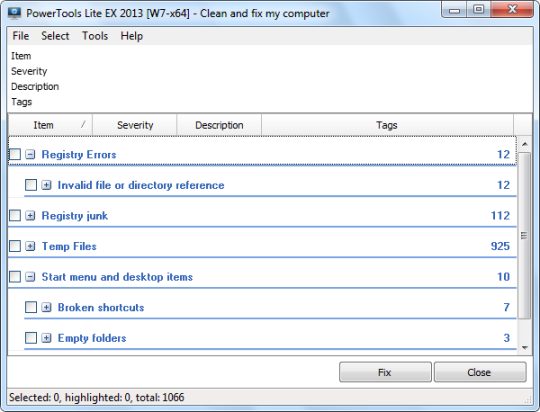This screenshot has height=412, width=540.
Task: Open the Help menu
Action: coord(132,36)
